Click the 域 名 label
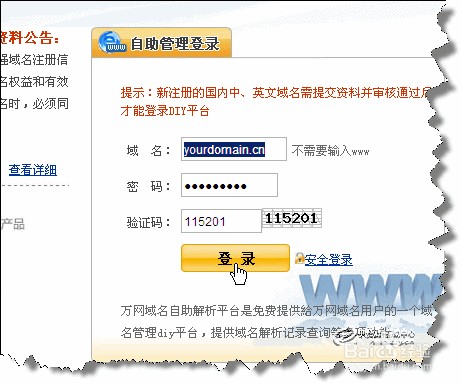The width and height of the screenshot is (461, 384). (148, 150)
